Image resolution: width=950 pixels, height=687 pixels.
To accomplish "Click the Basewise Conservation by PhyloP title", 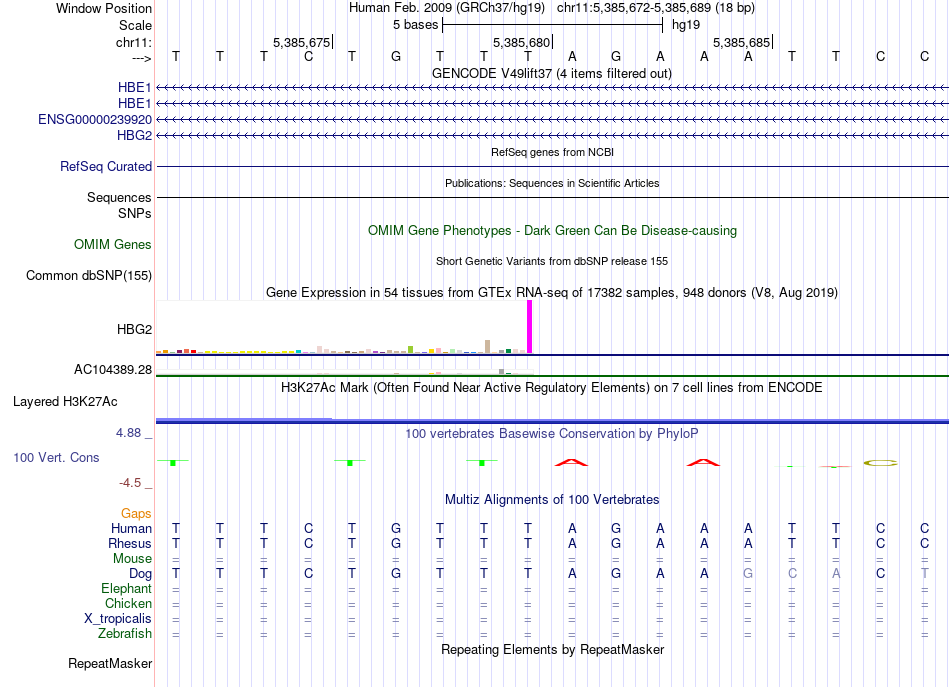I will [552, 433].
